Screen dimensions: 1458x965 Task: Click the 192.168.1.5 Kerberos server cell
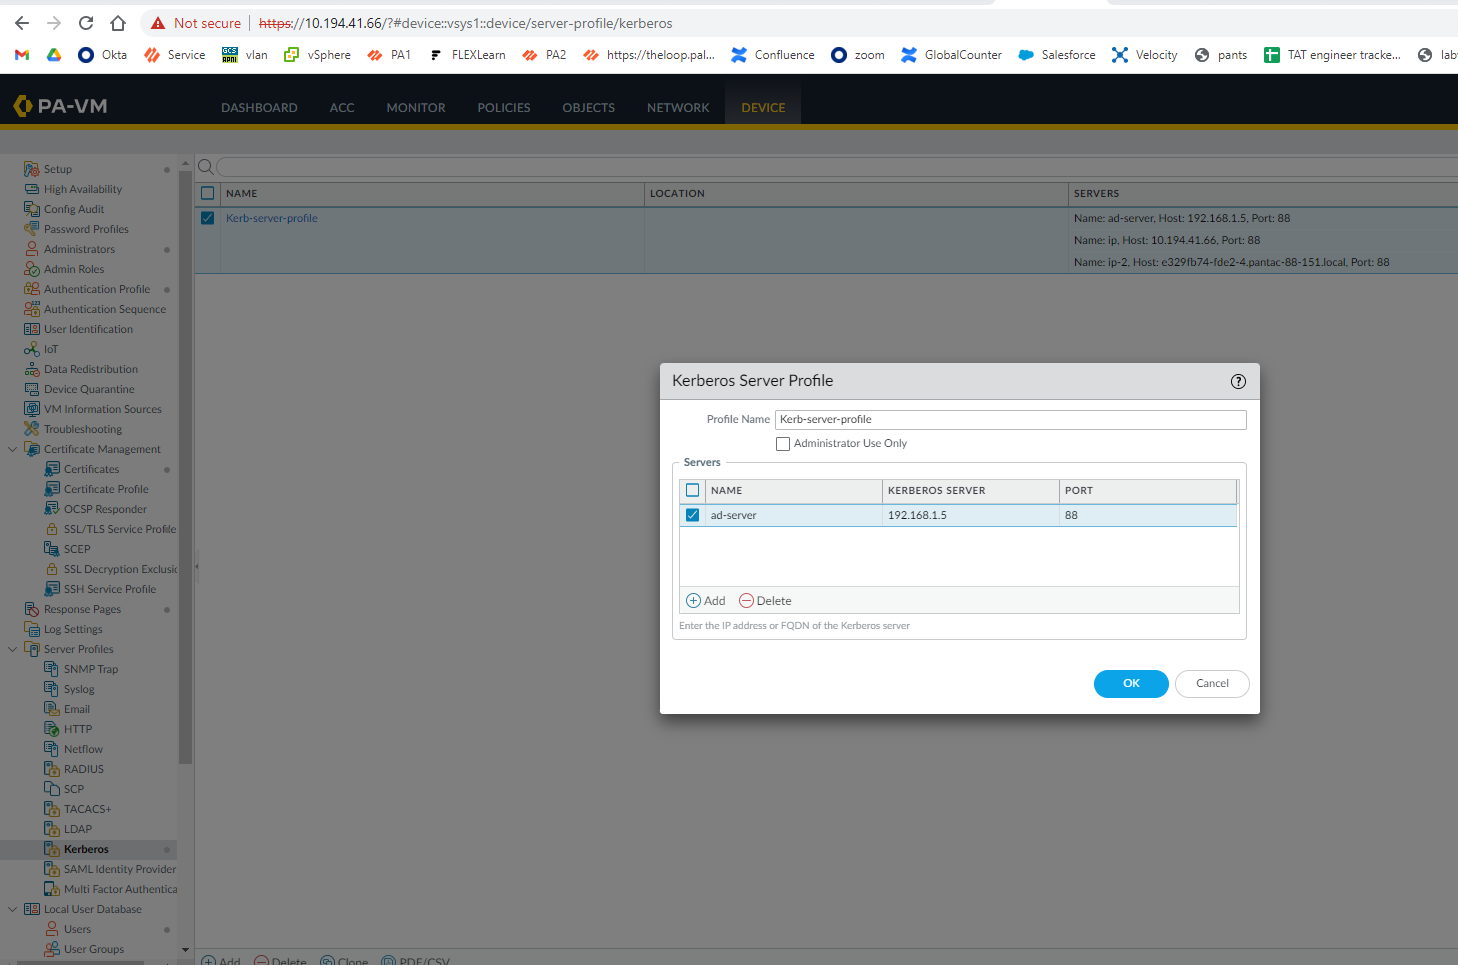coord(970,515)
